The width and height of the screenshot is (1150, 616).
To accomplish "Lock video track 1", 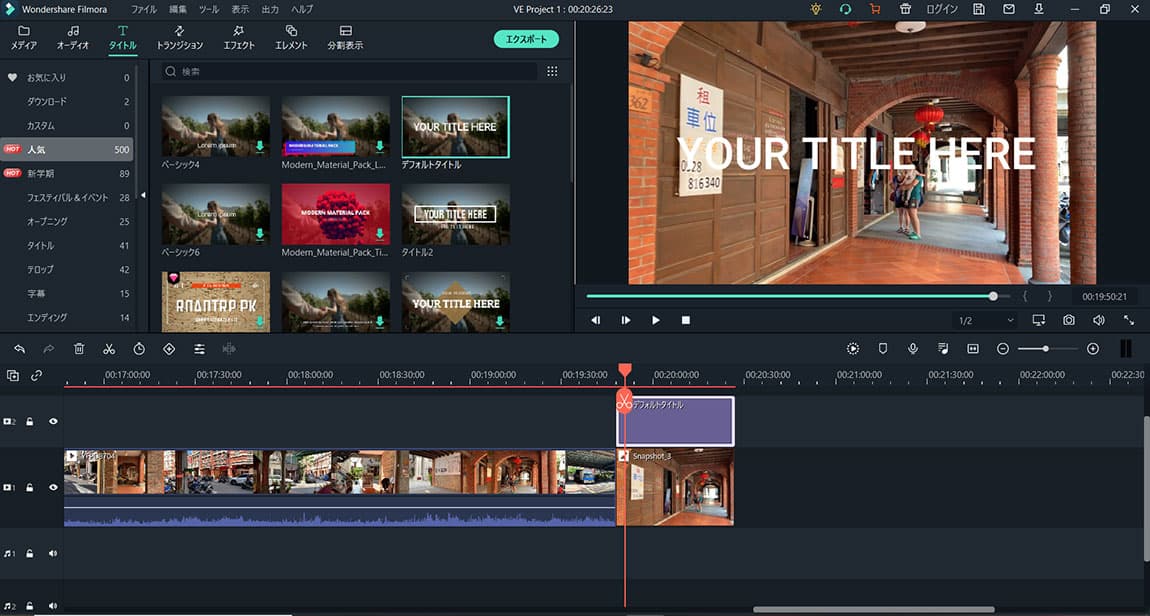I will (30, 488).
